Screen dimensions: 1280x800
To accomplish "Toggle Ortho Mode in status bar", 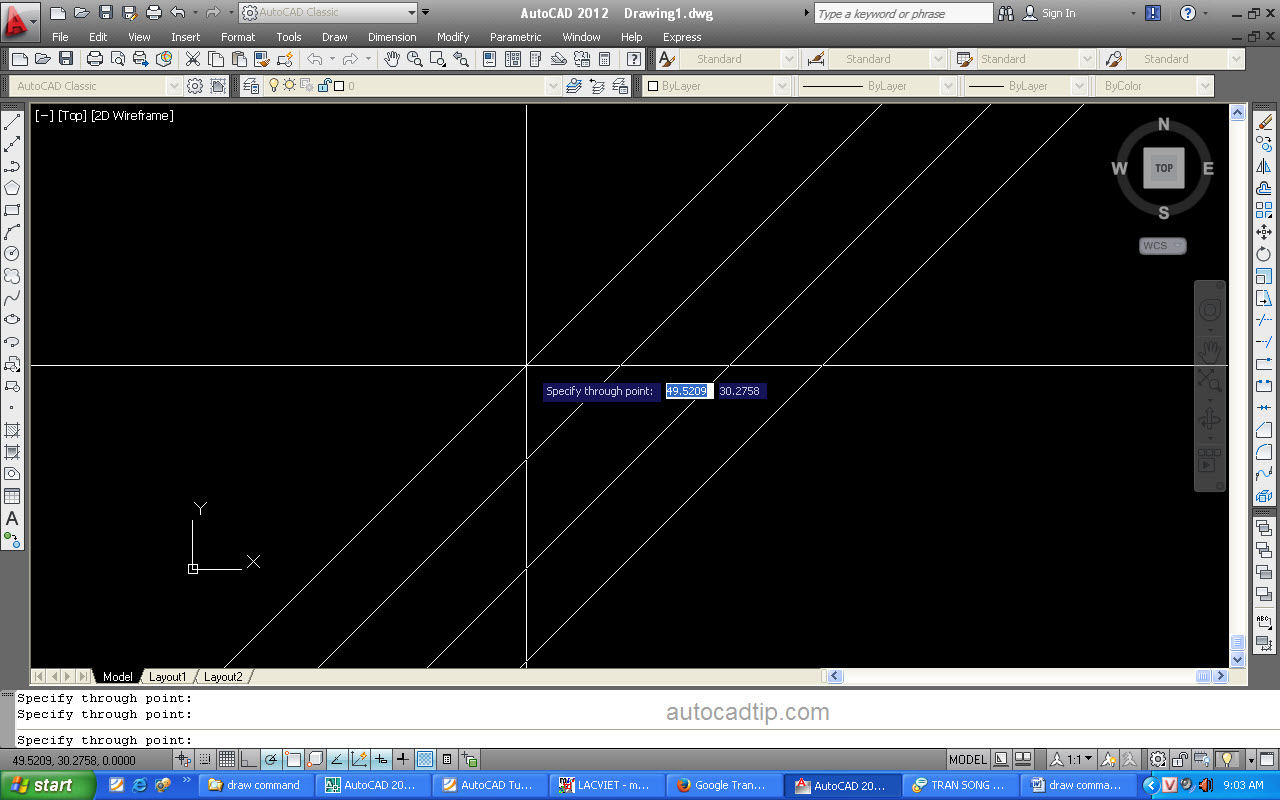I will point(249,759).
